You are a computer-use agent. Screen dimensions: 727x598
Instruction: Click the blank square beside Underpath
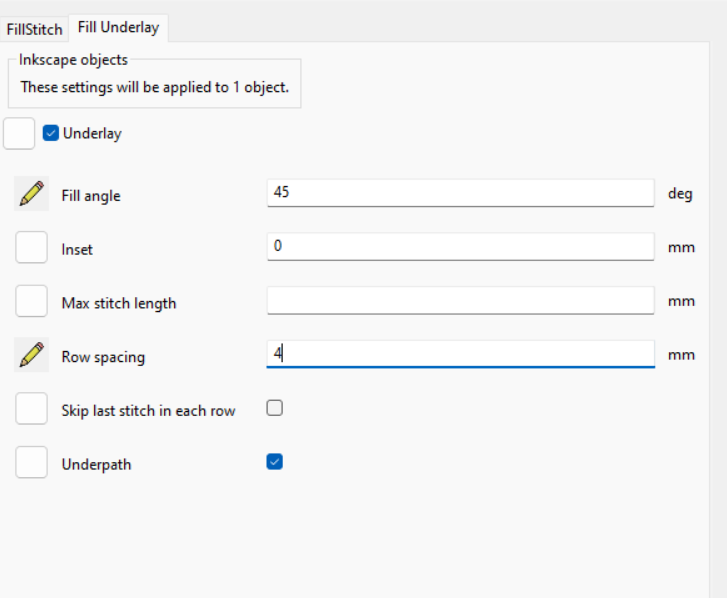click(x=32, y=463)
